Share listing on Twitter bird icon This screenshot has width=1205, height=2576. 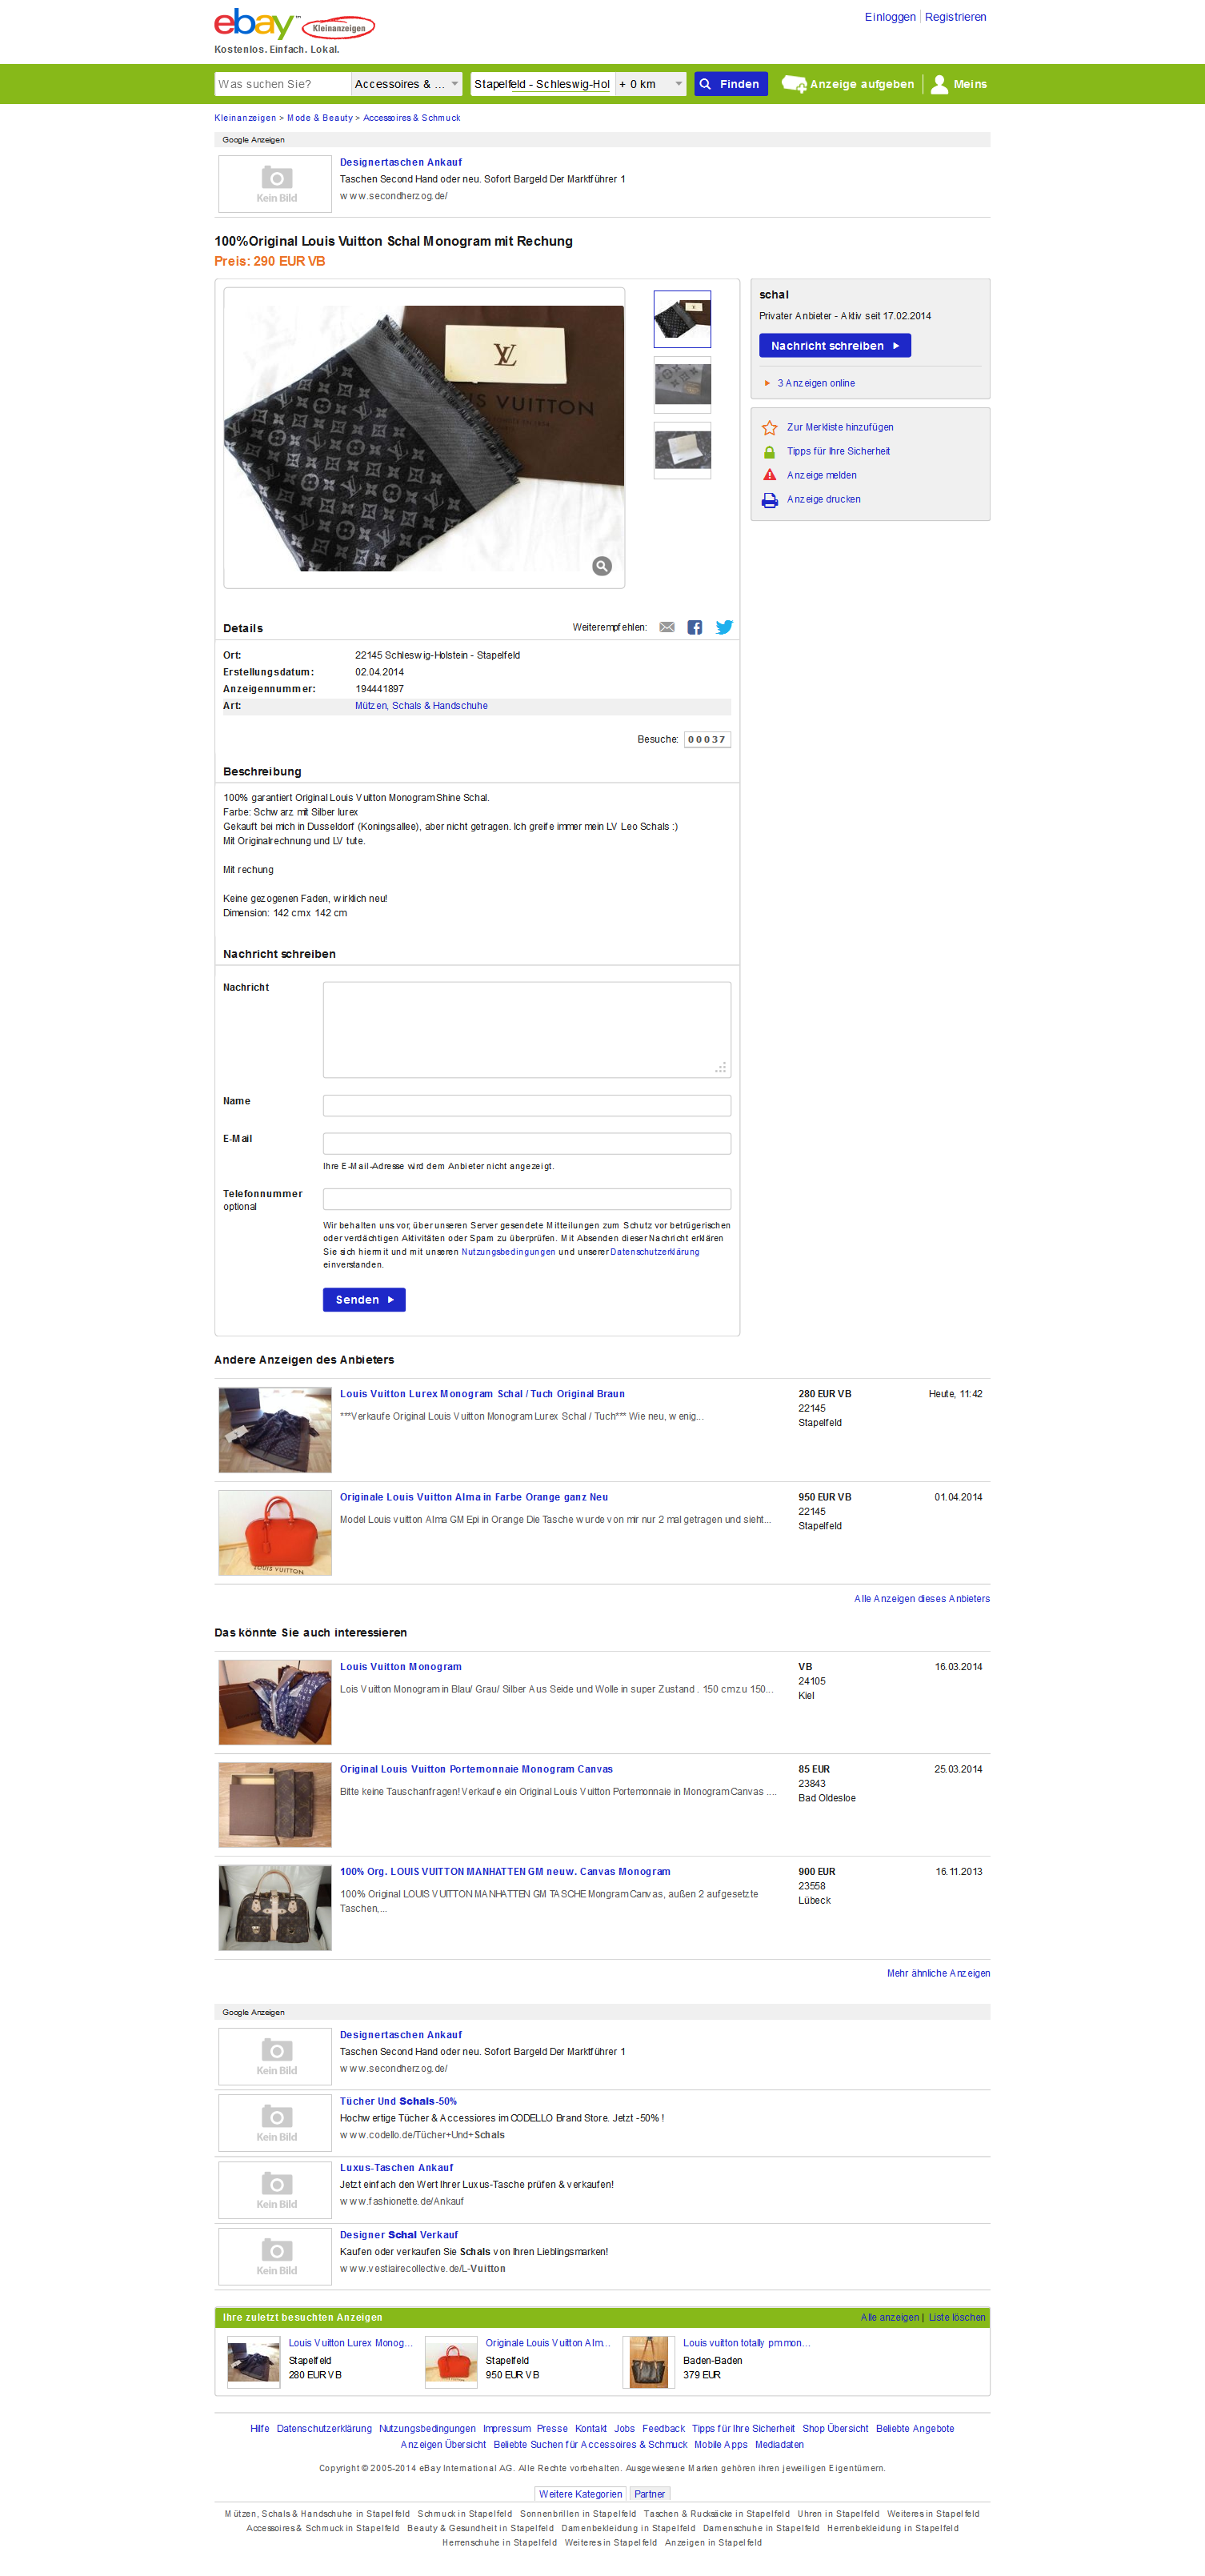pyautogui.click(x=724, y=627)
